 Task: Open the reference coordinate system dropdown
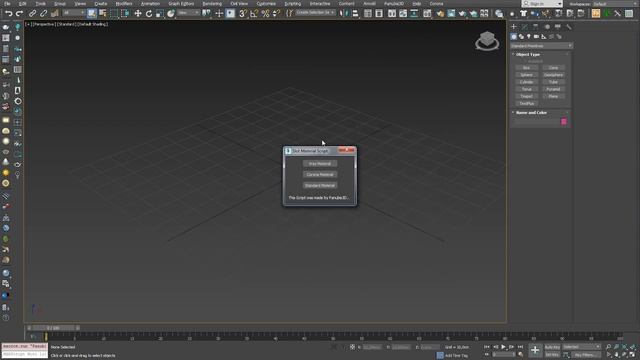click(188, 13)
